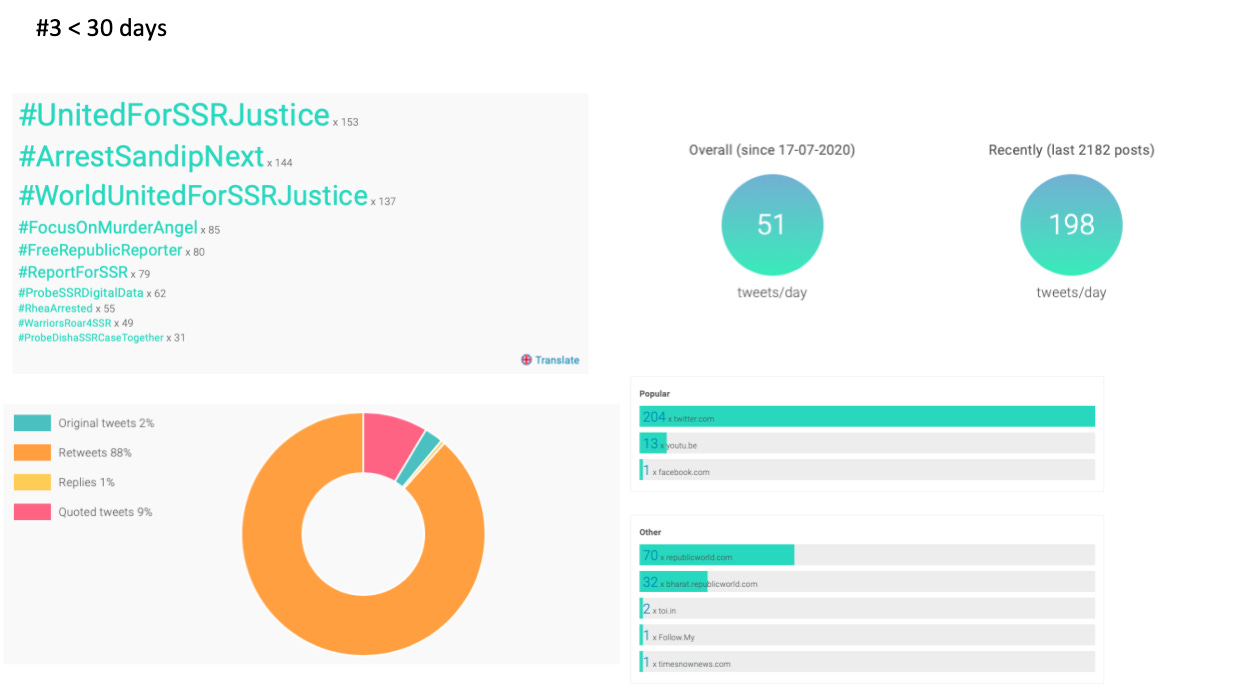The height and width of the screenshot is (696, 1253).
Task: Select the twitter.com bar in Popular
Action: (866, 417)
